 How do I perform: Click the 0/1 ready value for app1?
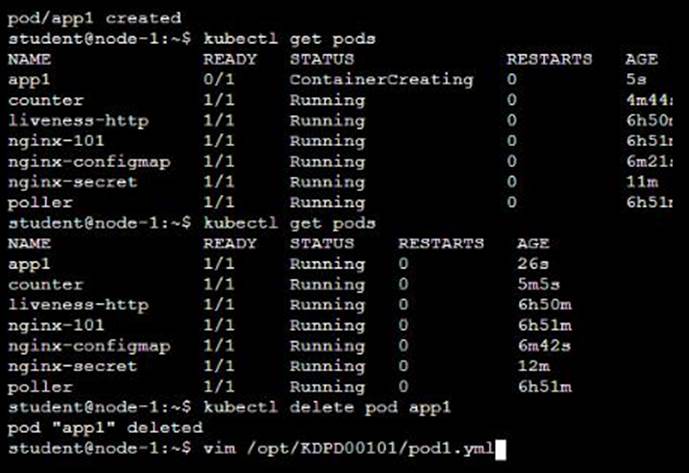click(x=221, y=79)
